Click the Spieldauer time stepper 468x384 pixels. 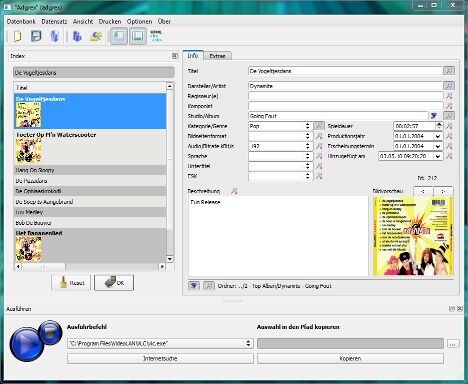pos(439,126)
